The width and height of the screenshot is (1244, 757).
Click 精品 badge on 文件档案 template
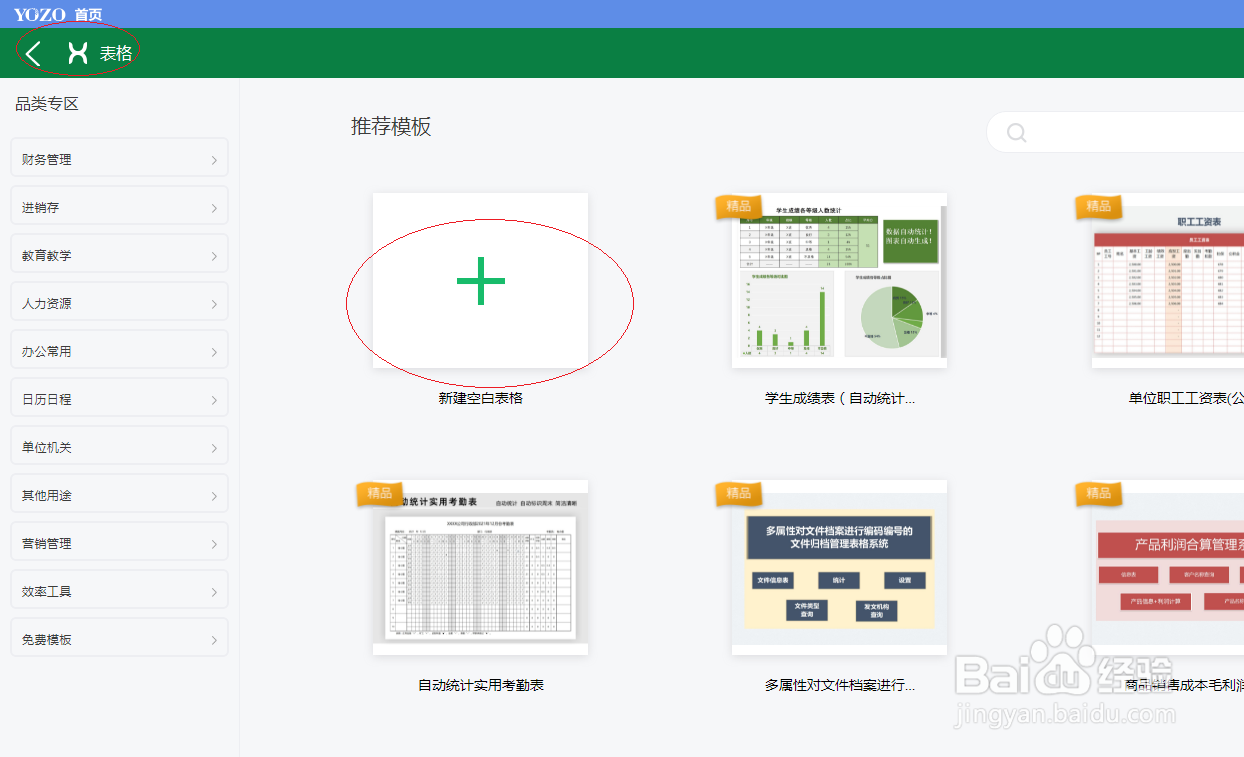(738, 493)
